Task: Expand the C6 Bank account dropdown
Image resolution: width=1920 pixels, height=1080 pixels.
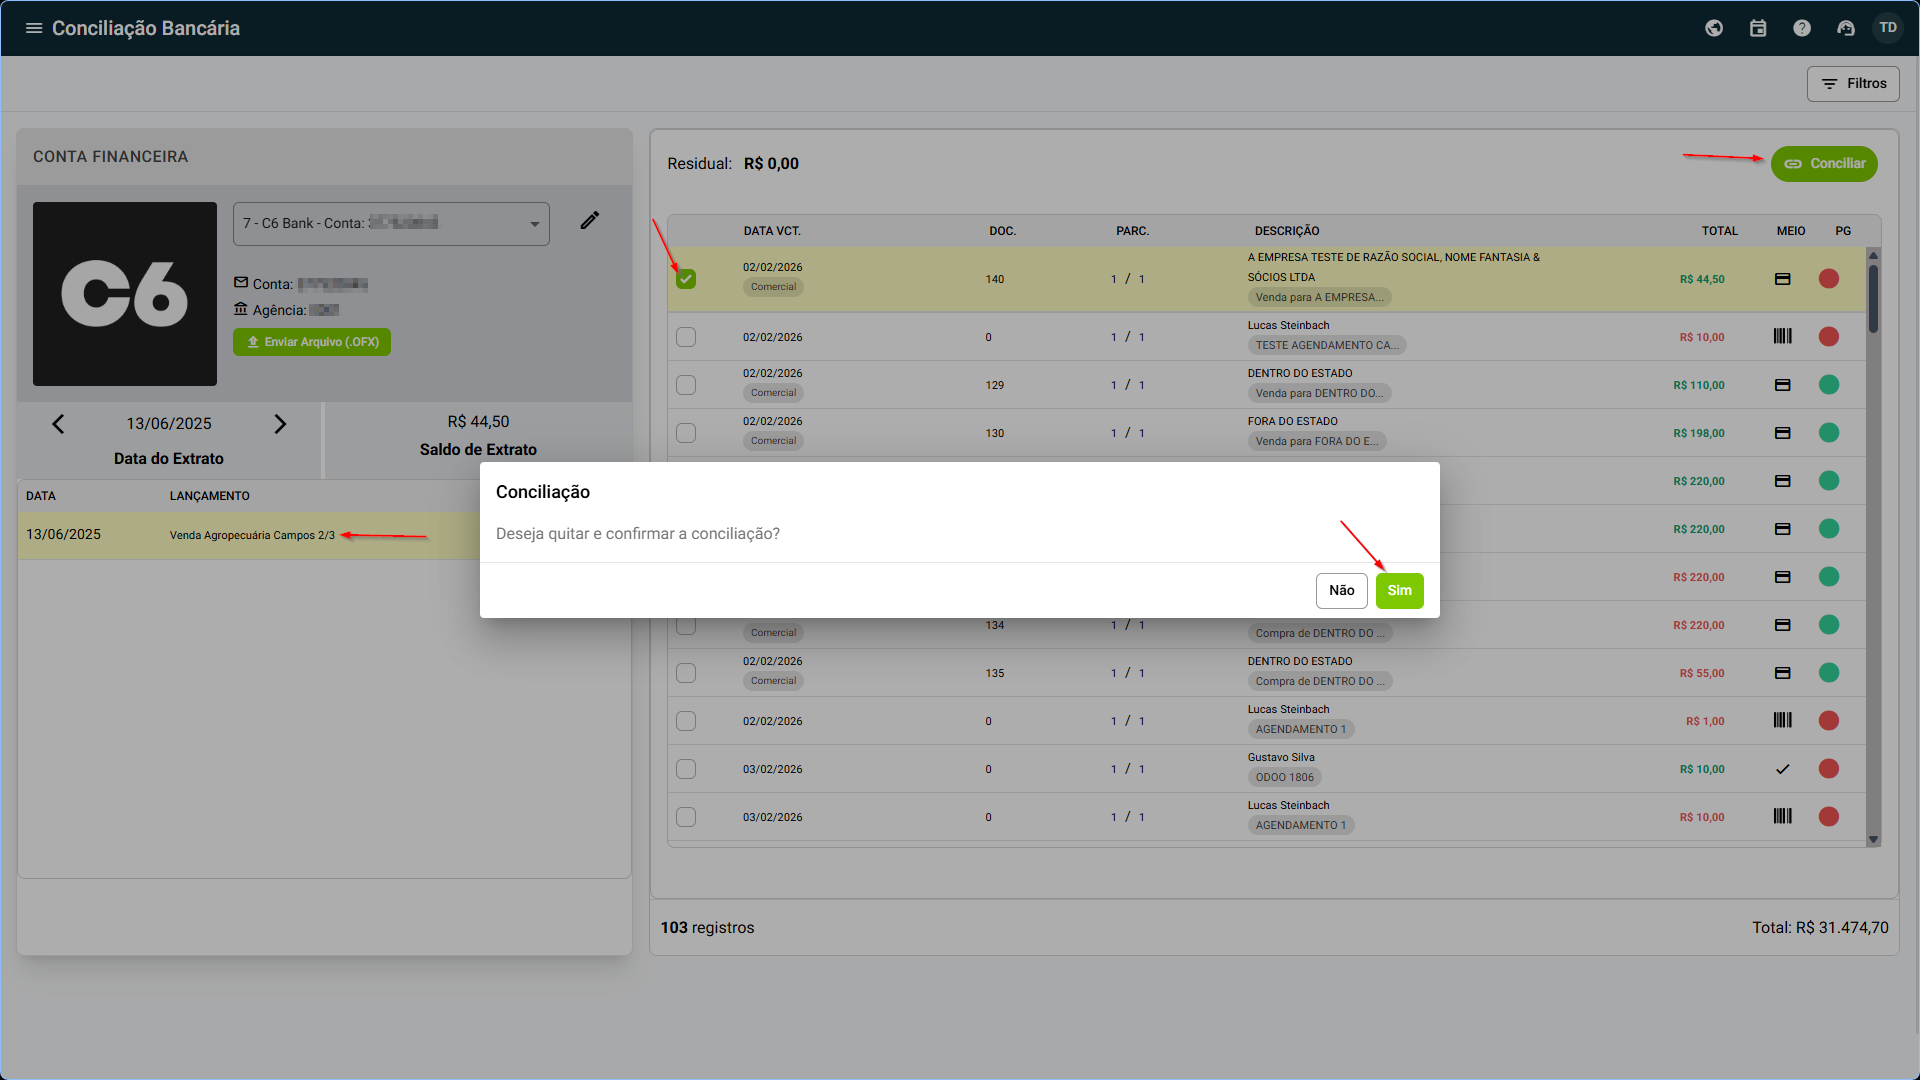Action: 535,224
